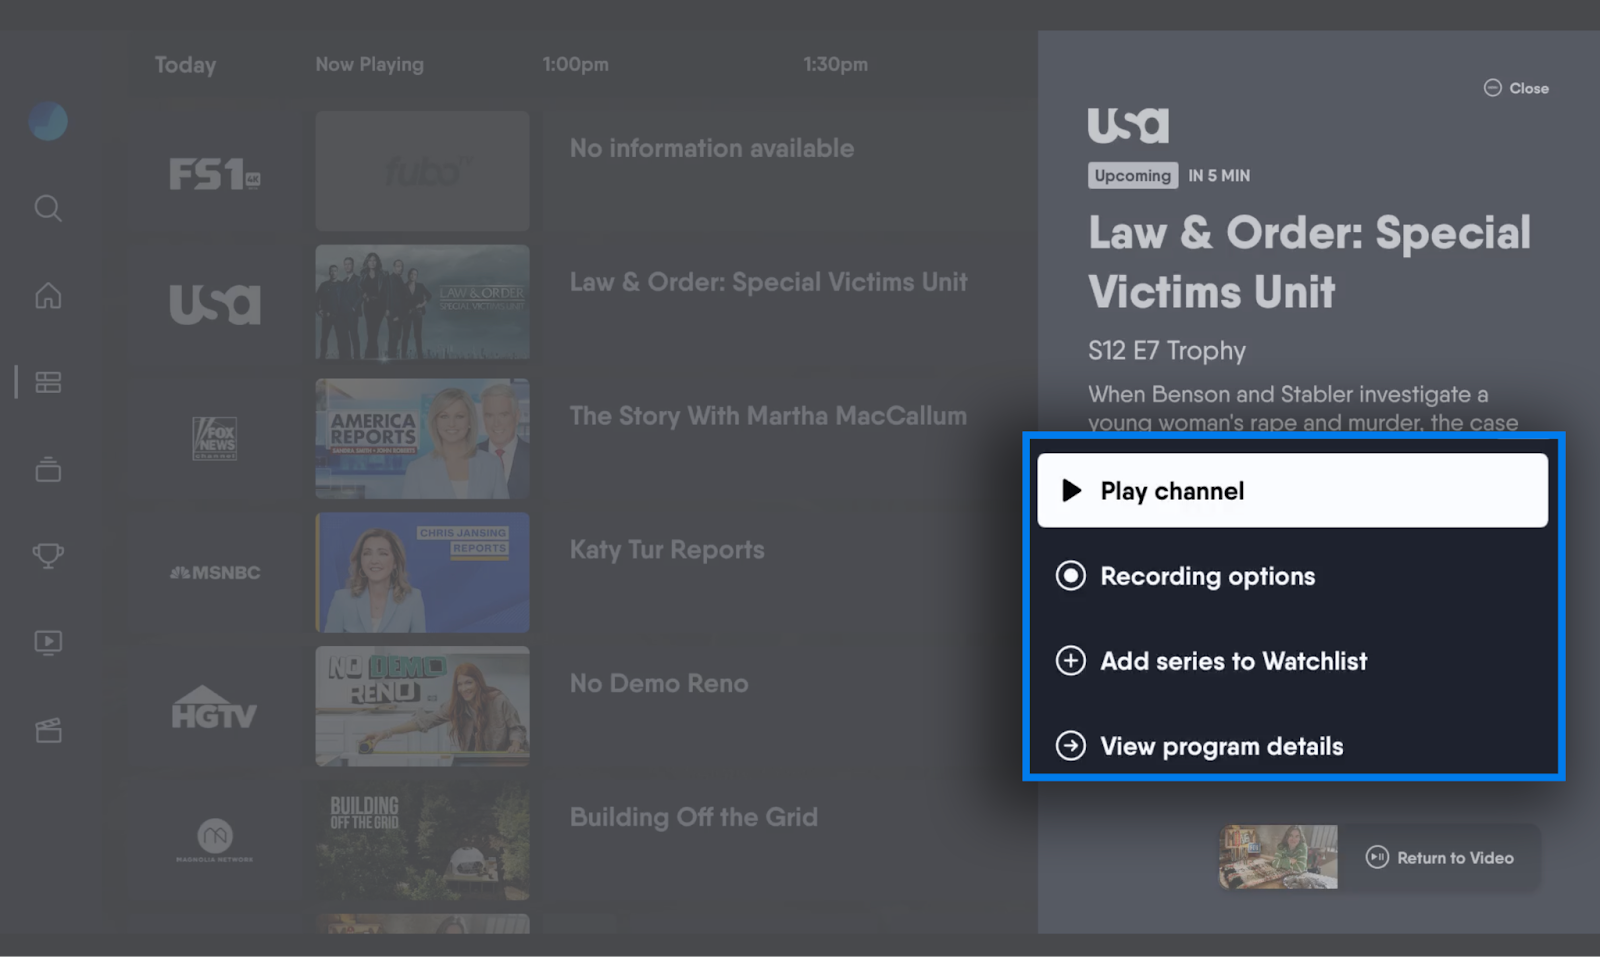Add series to Watchlist
The image size is (1600, 957).
pos(1232,661)
